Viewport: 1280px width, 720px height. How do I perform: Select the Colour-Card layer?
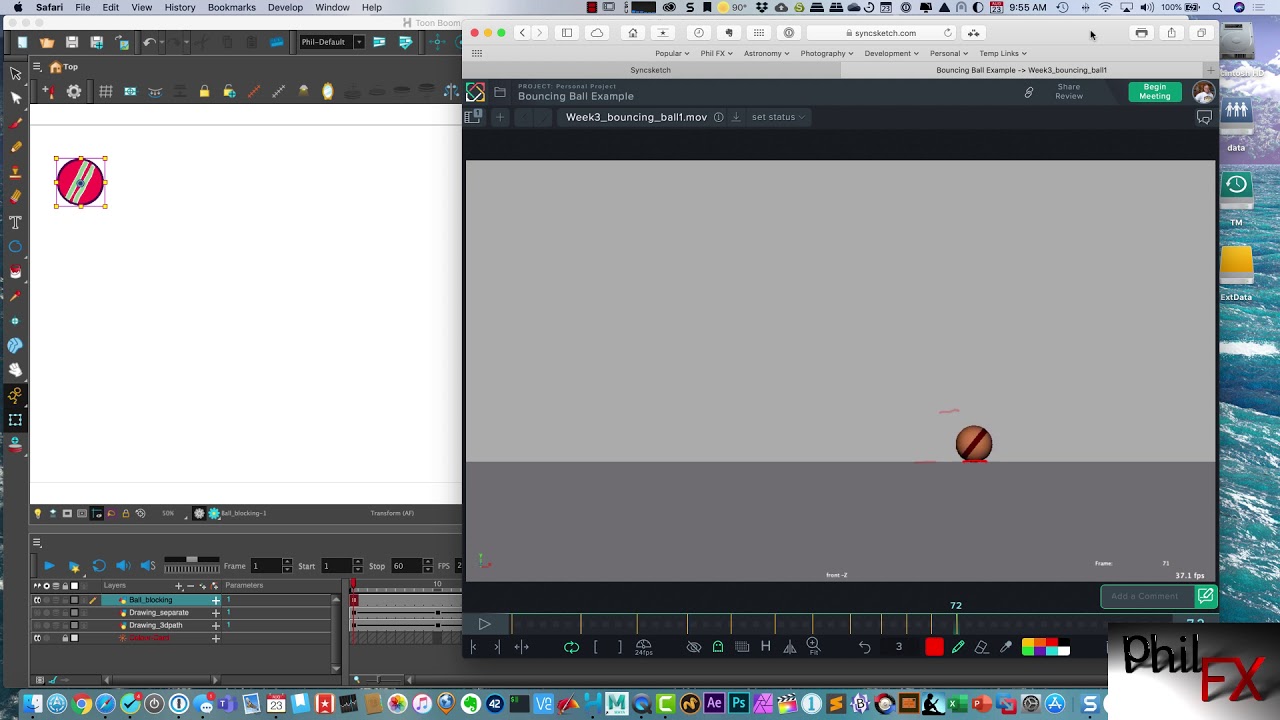pos(149,638)
